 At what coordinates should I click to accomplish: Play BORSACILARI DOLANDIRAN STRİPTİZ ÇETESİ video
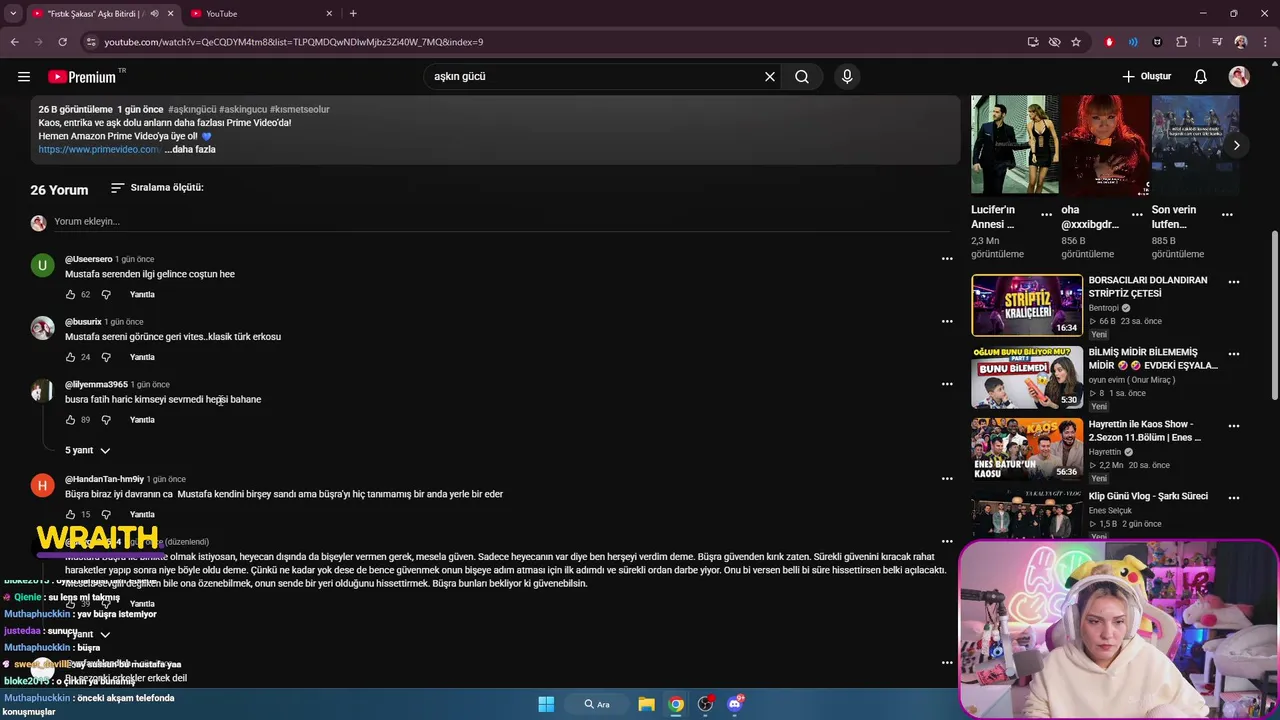1027,305
